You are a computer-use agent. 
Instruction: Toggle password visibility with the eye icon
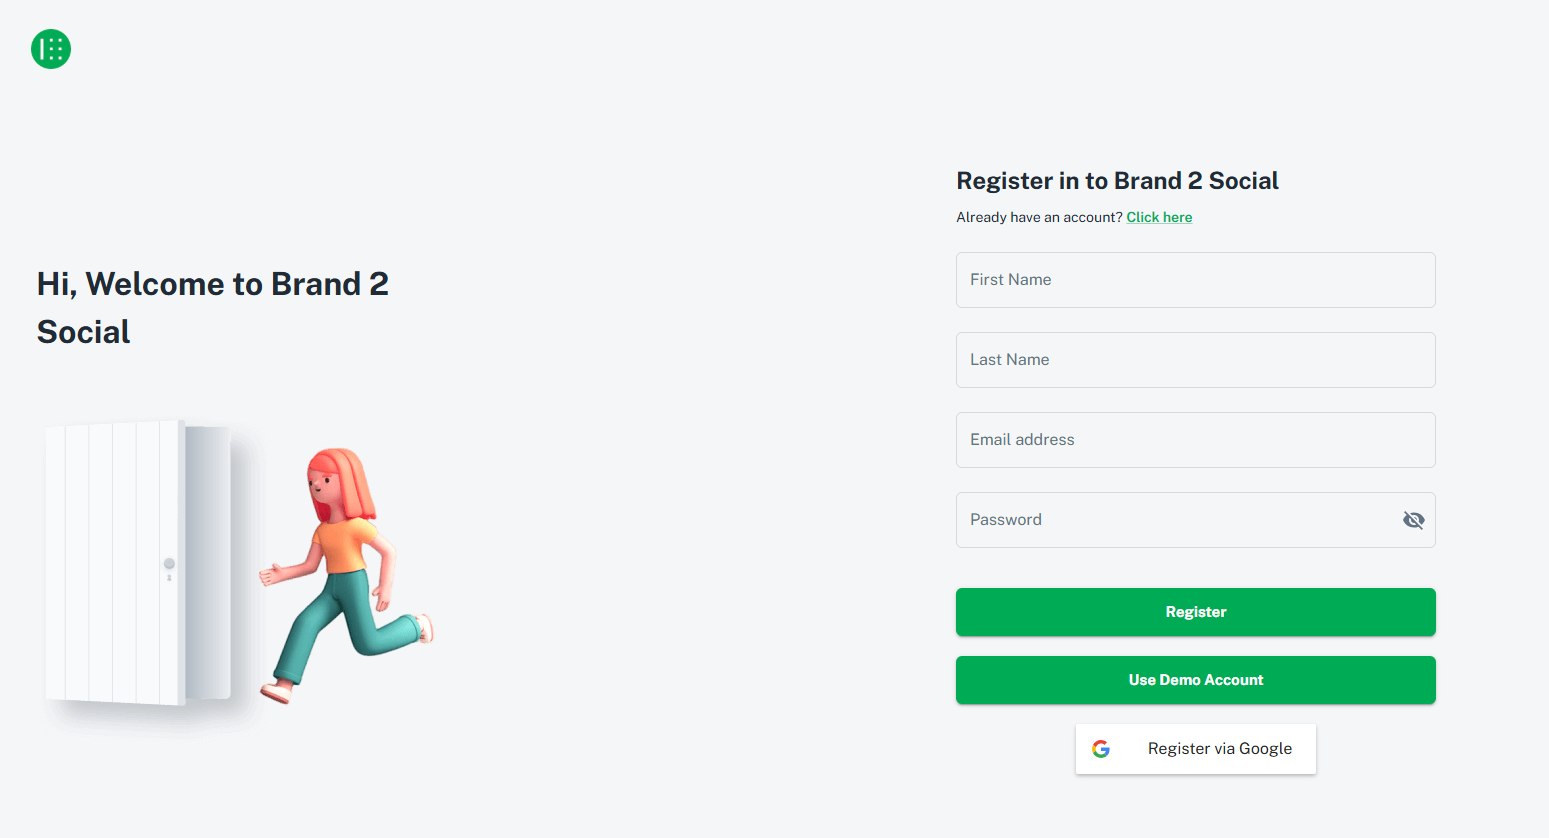pos(1413,520)
